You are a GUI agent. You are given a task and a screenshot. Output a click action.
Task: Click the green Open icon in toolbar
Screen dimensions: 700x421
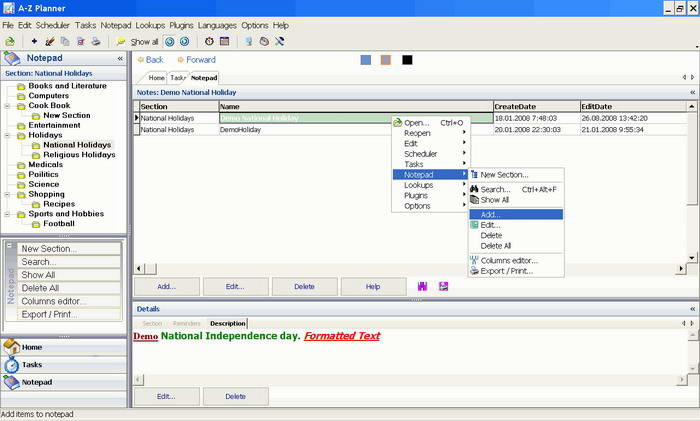(10, 42)
